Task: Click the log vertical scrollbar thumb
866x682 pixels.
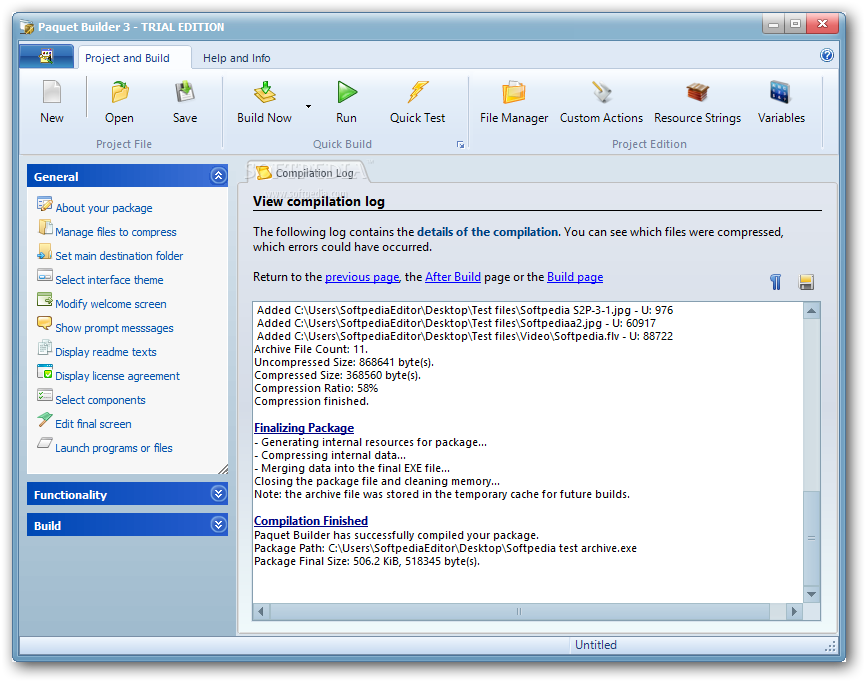Action: pyautogui.click(x=811, y=538)
